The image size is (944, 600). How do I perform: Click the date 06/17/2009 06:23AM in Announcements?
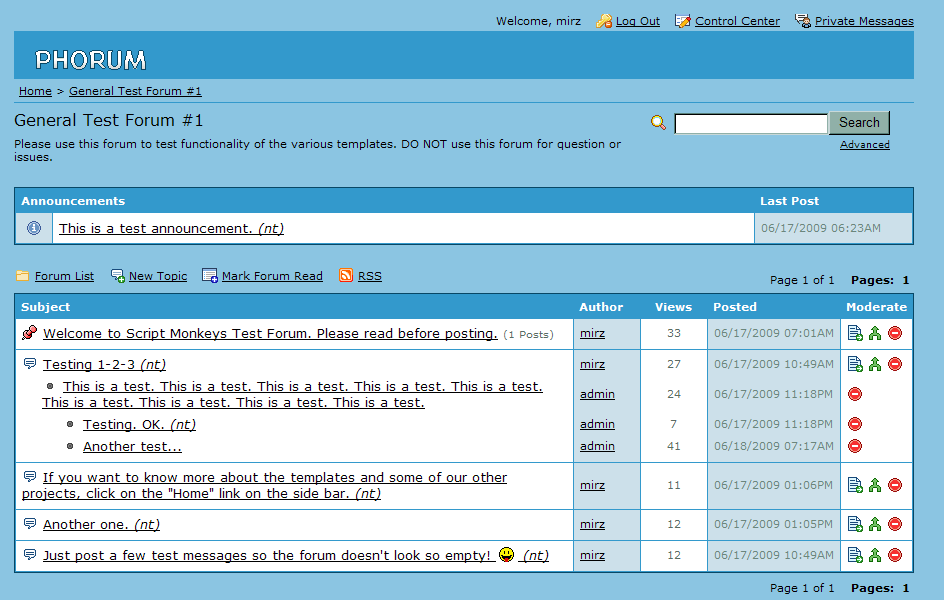821,228
